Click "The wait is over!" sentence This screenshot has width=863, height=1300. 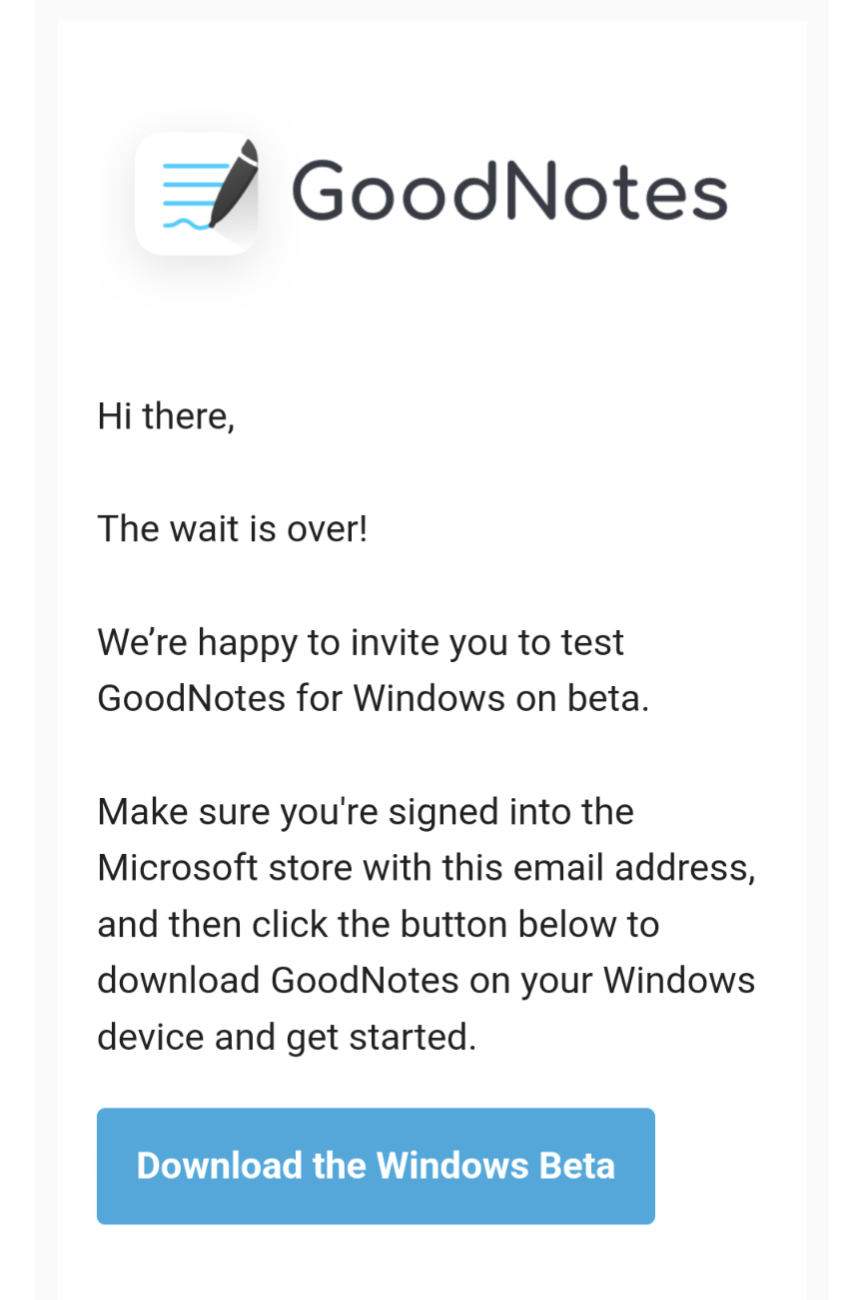(233, 528)
